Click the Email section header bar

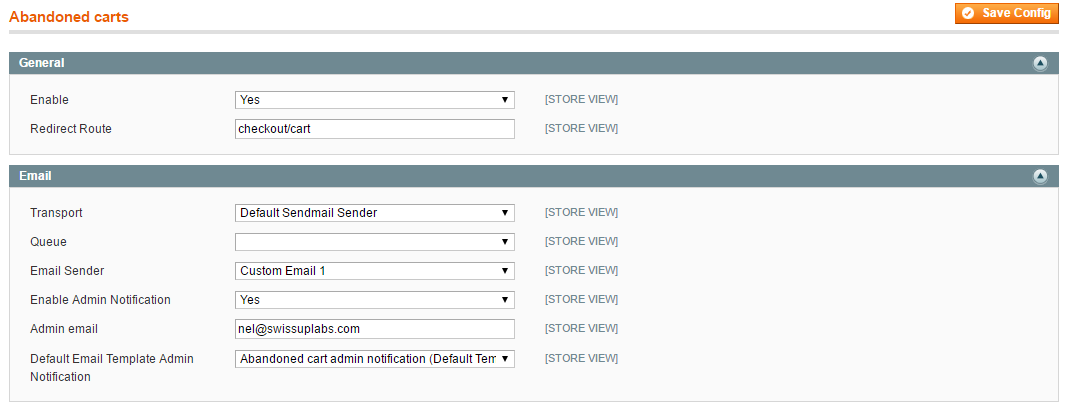pyautogui.click(x=532, y=176)
